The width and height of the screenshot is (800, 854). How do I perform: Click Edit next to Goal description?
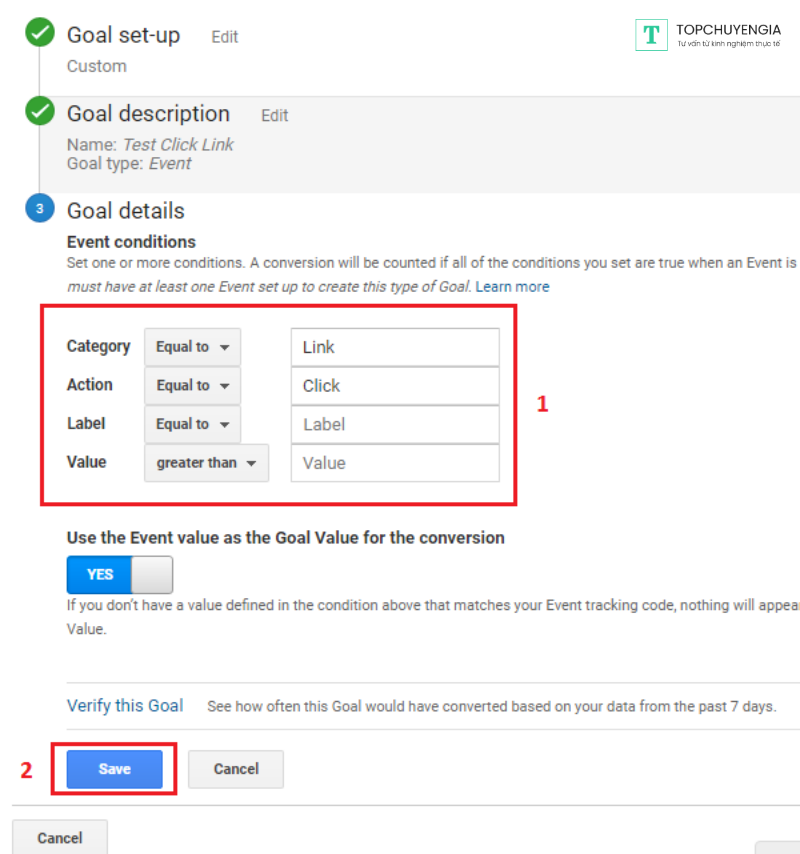tap(275, 115)
